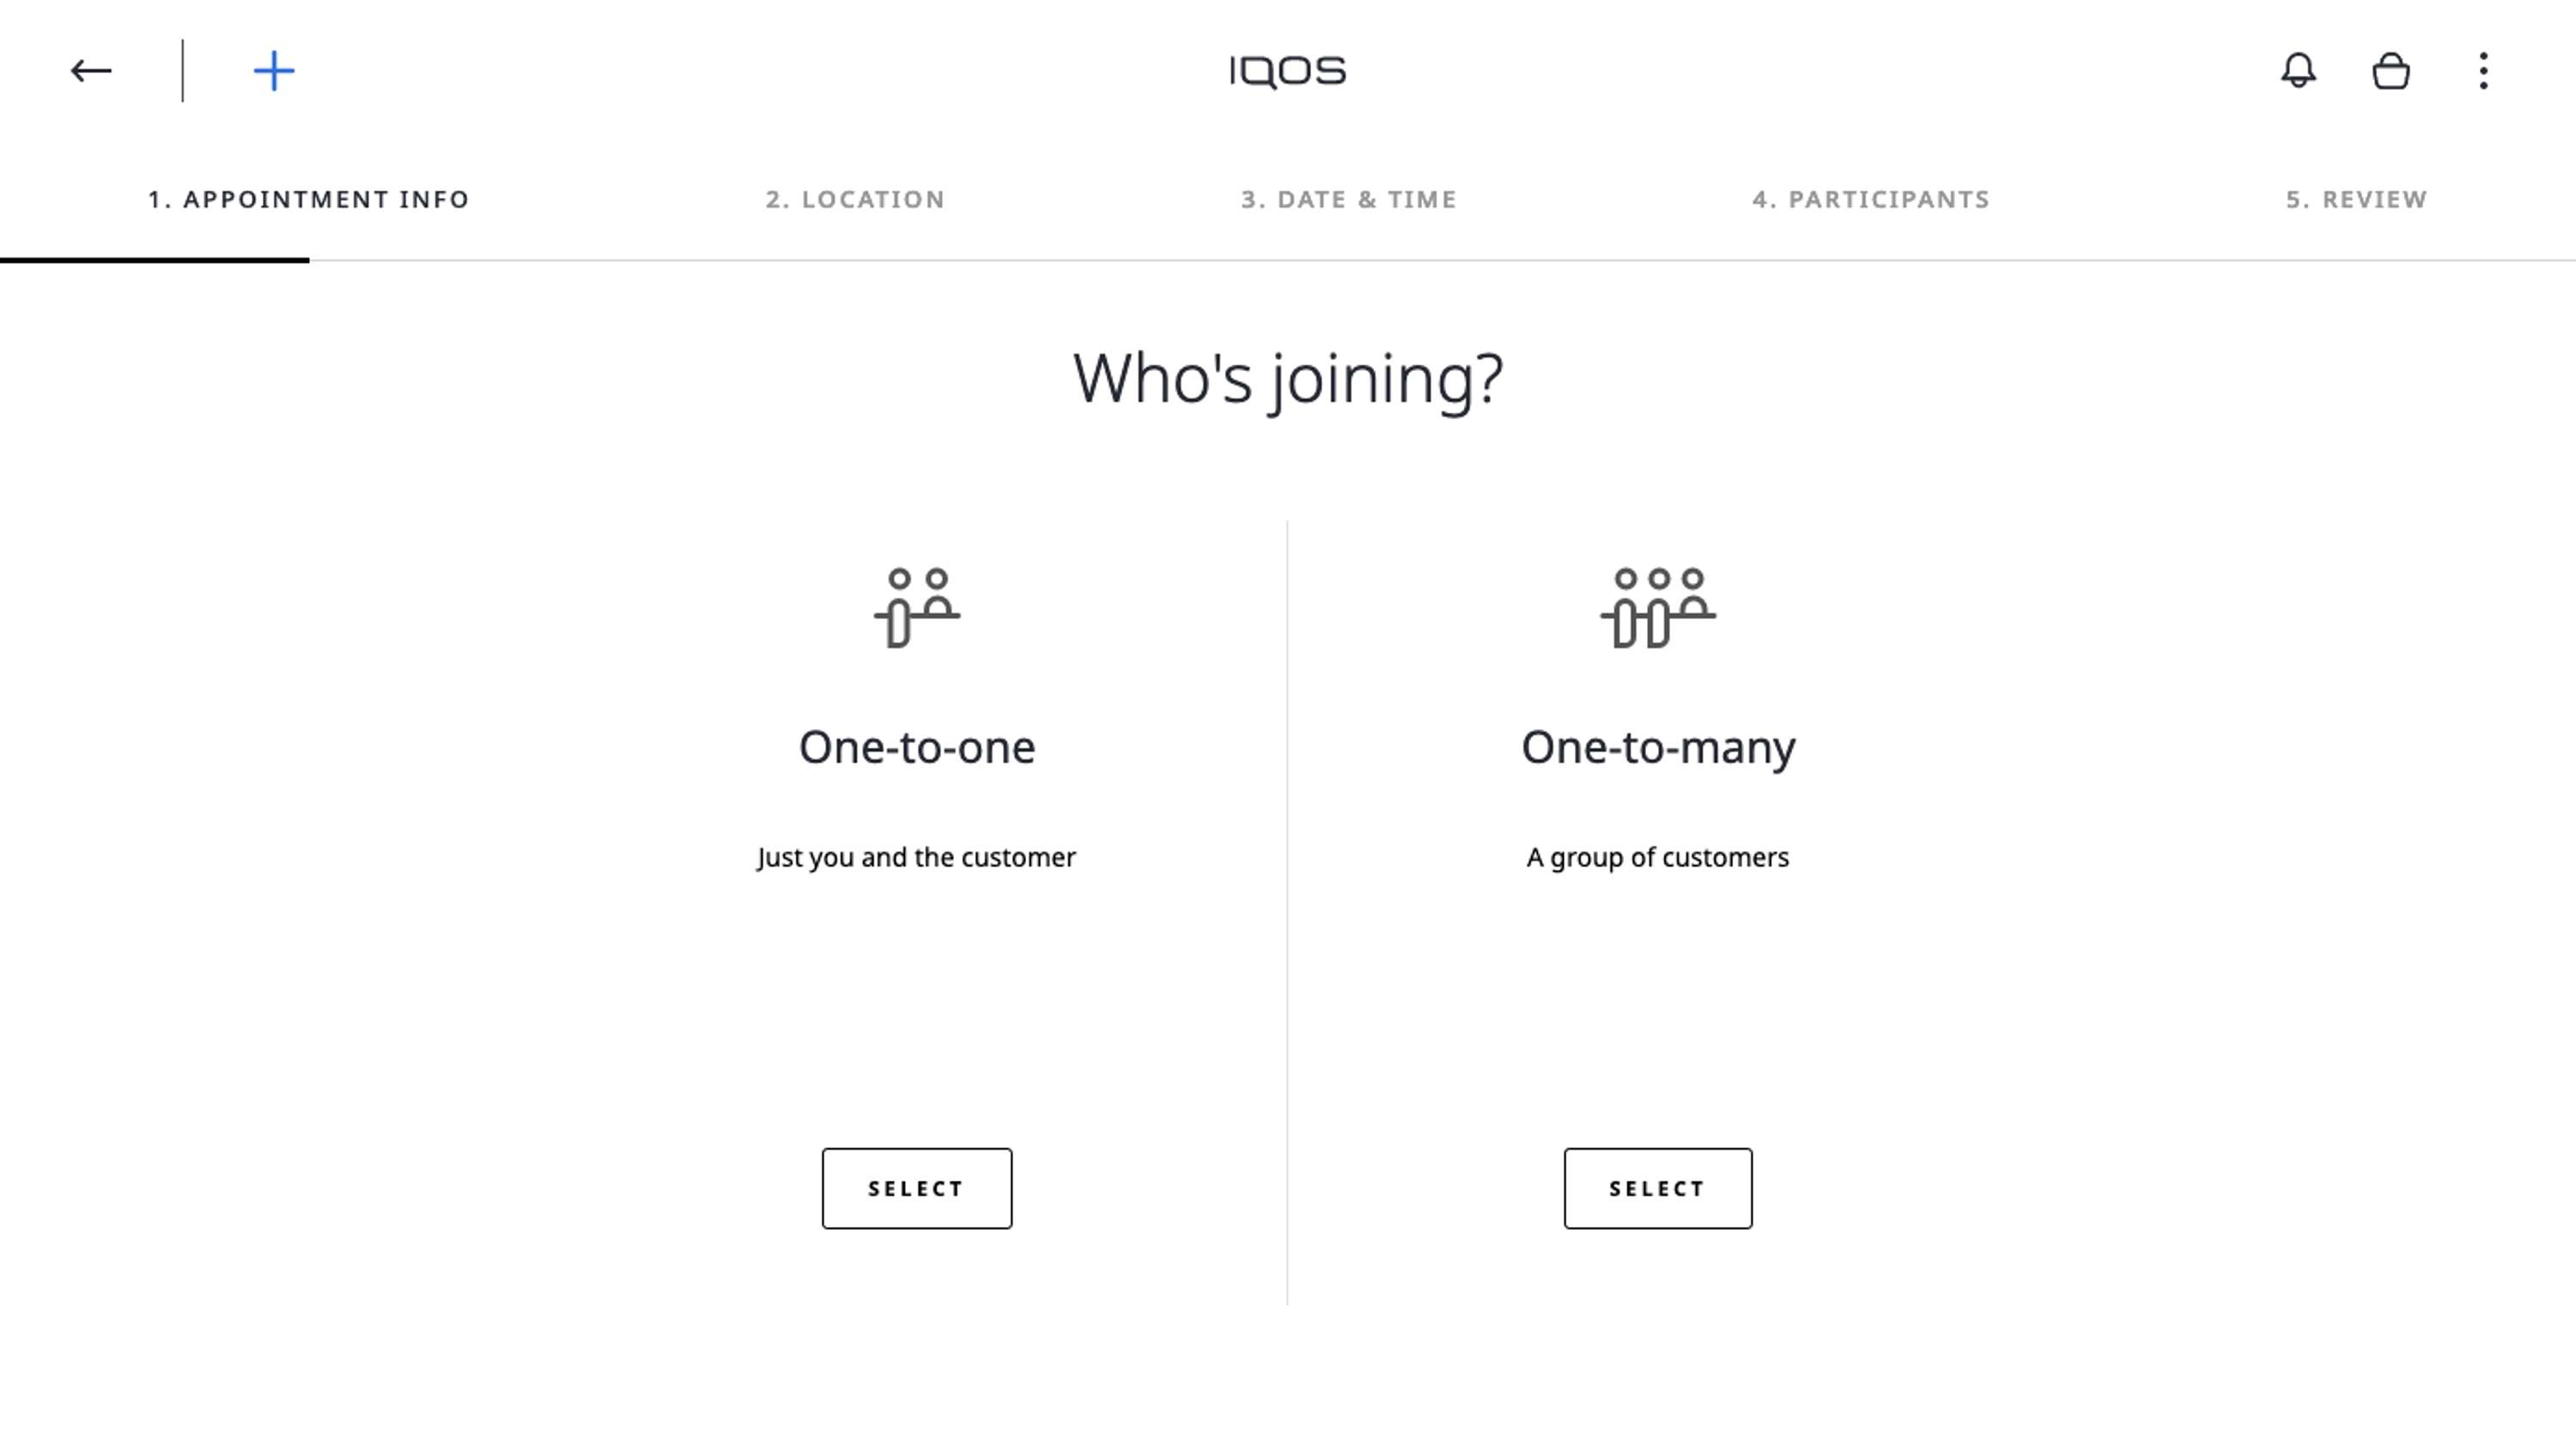Select the One-to-one appointment

(917, 1188)
